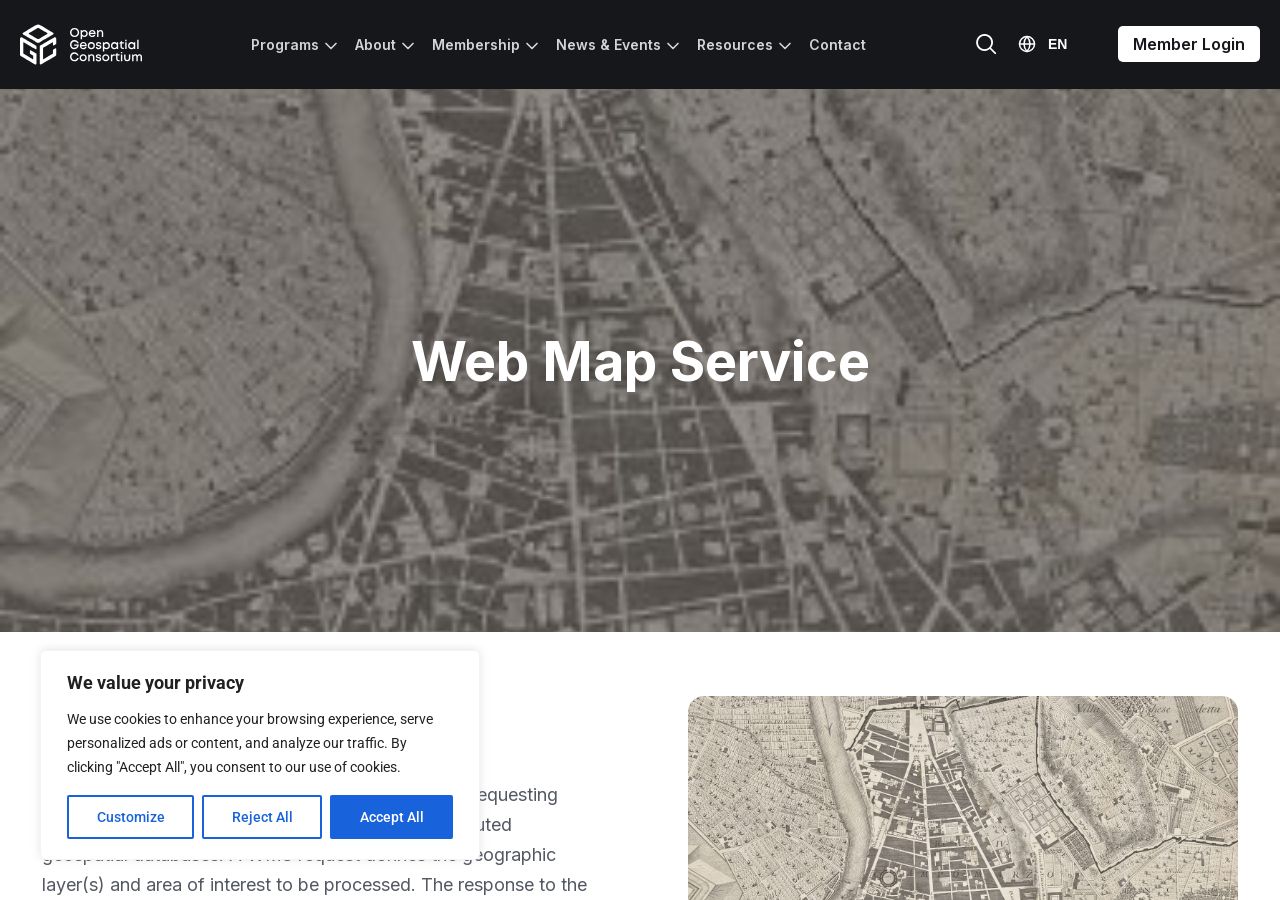Open the search magnifier icon
Viewport: 1280px width, 900px height.
coord(986,44)
